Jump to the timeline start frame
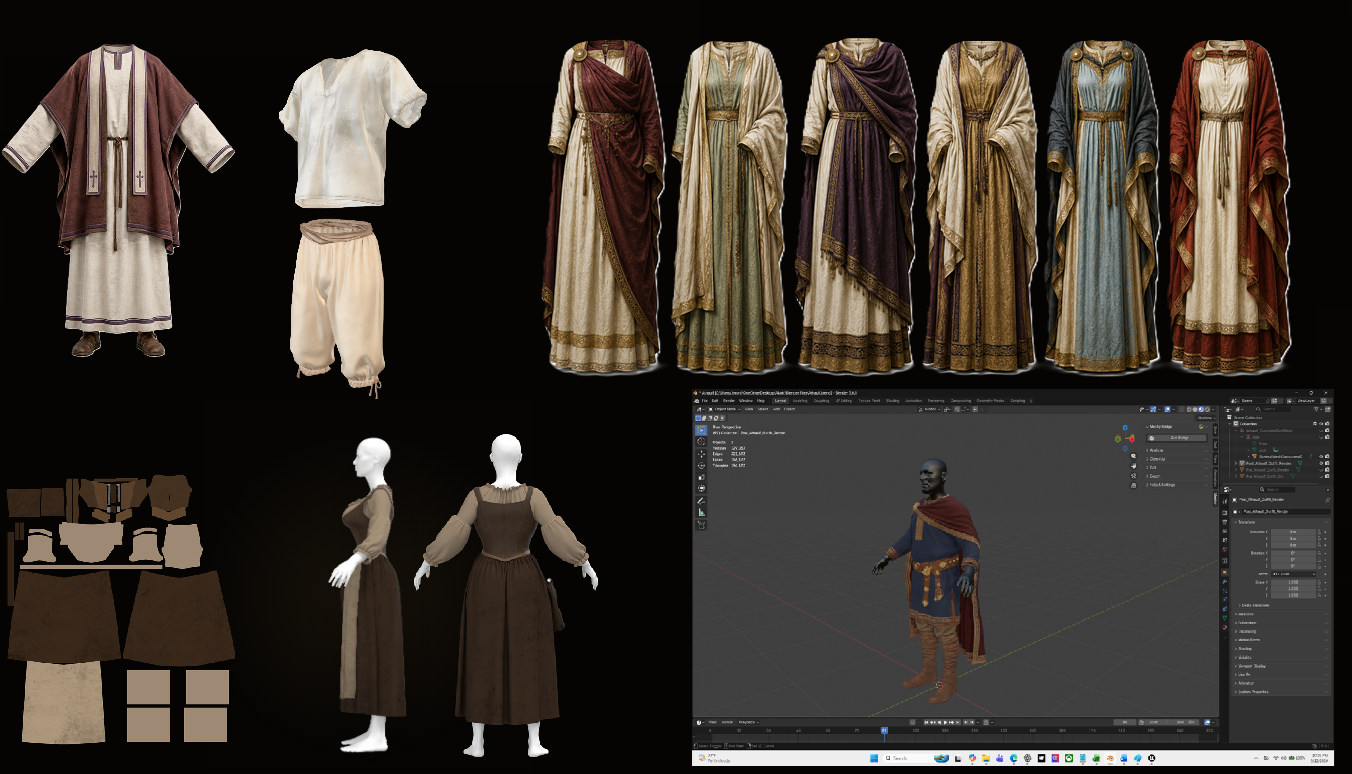1352x774 pixels. tap(927, 722)
